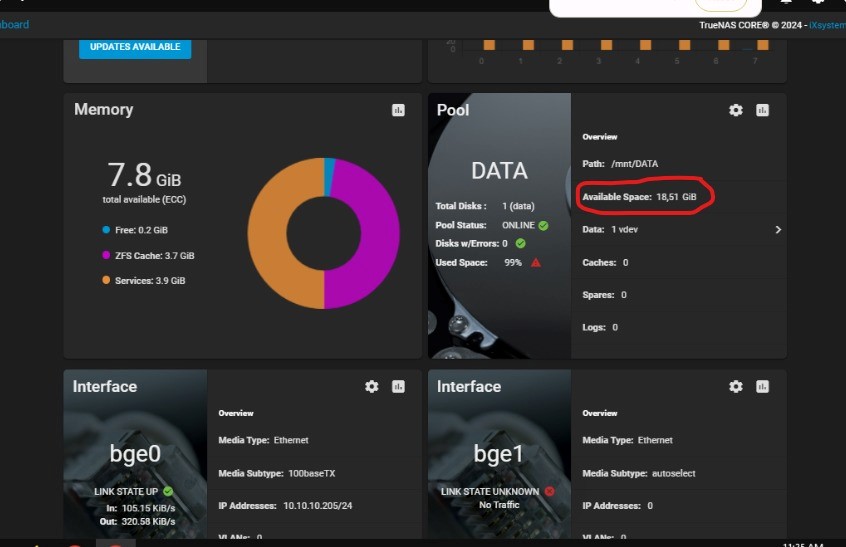View bge0 interface reports chart icon
Viewport: 846px width, 547px height.
(399, 386)
